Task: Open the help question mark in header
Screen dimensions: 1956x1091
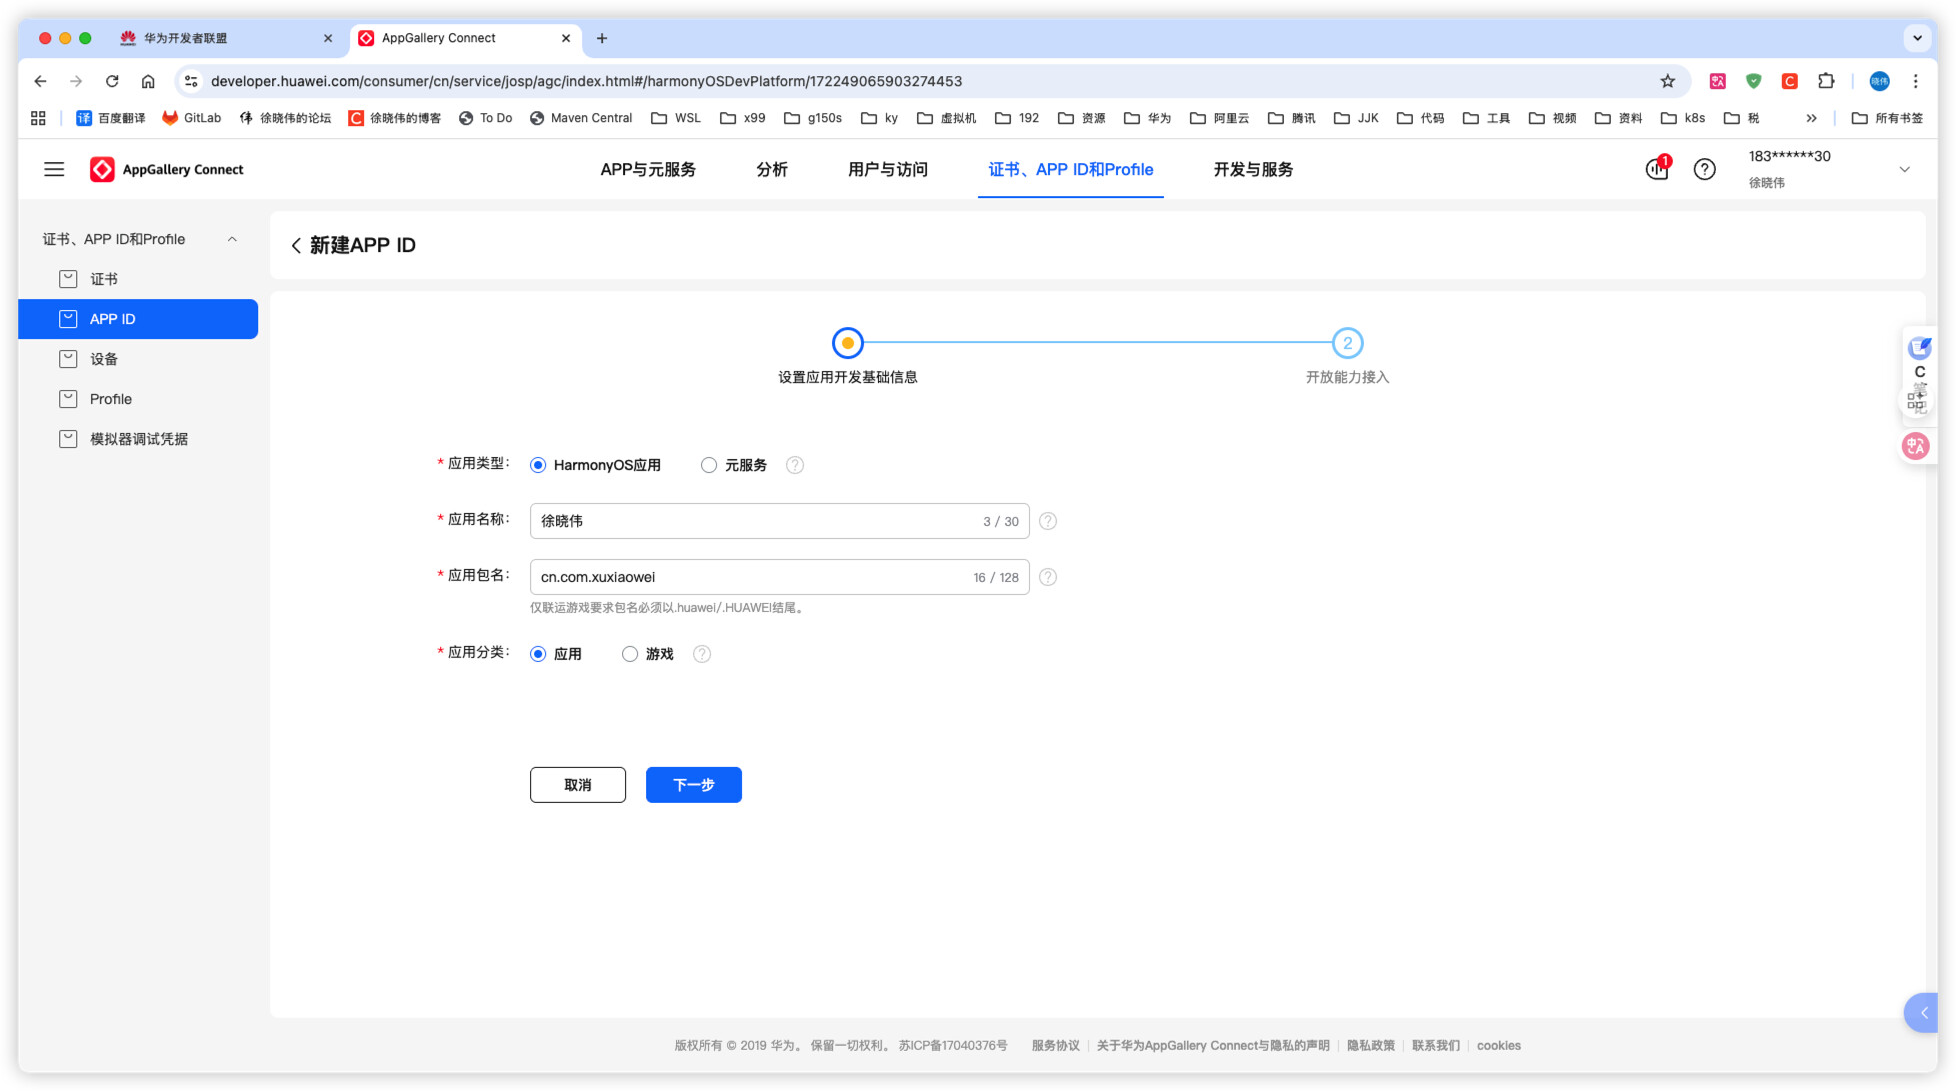Action: tap(1704, 169)
